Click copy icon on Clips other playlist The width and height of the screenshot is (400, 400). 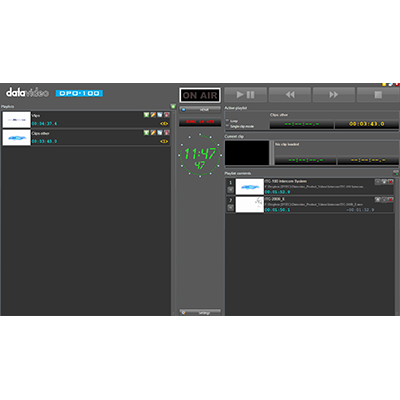click(160, 133)
